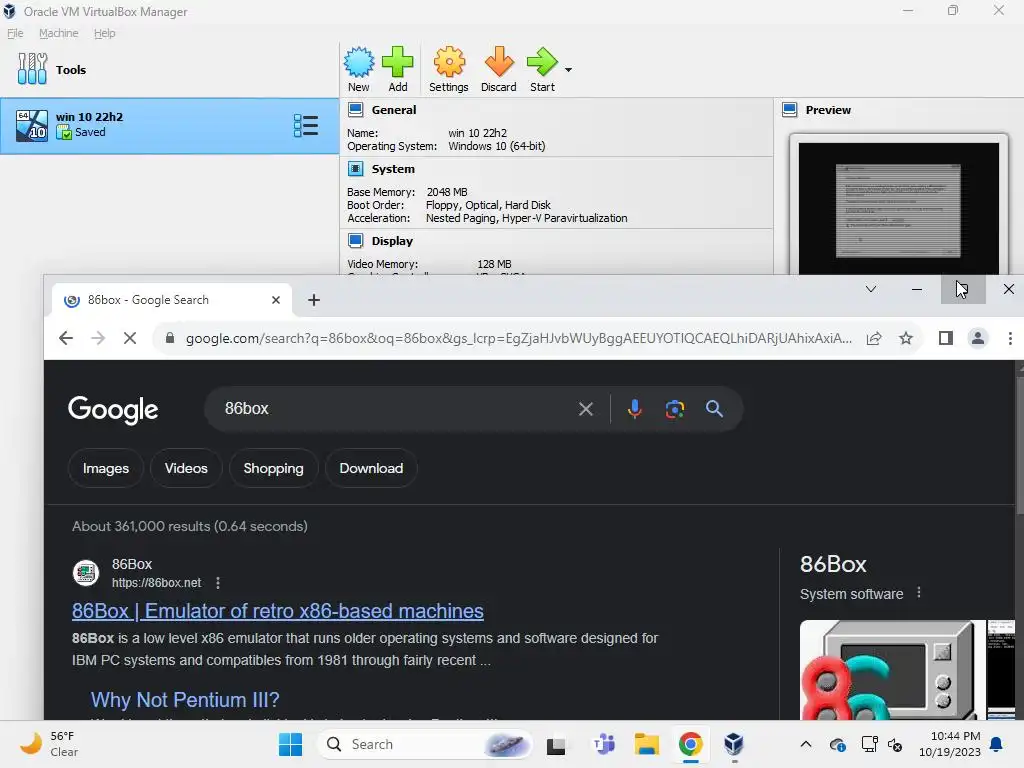Image resolution: width=1024 pixels, height=768 pixels.
Task: Open the weather widget showing 56°F
Action: pyautogui.click(x=49, y=744)
